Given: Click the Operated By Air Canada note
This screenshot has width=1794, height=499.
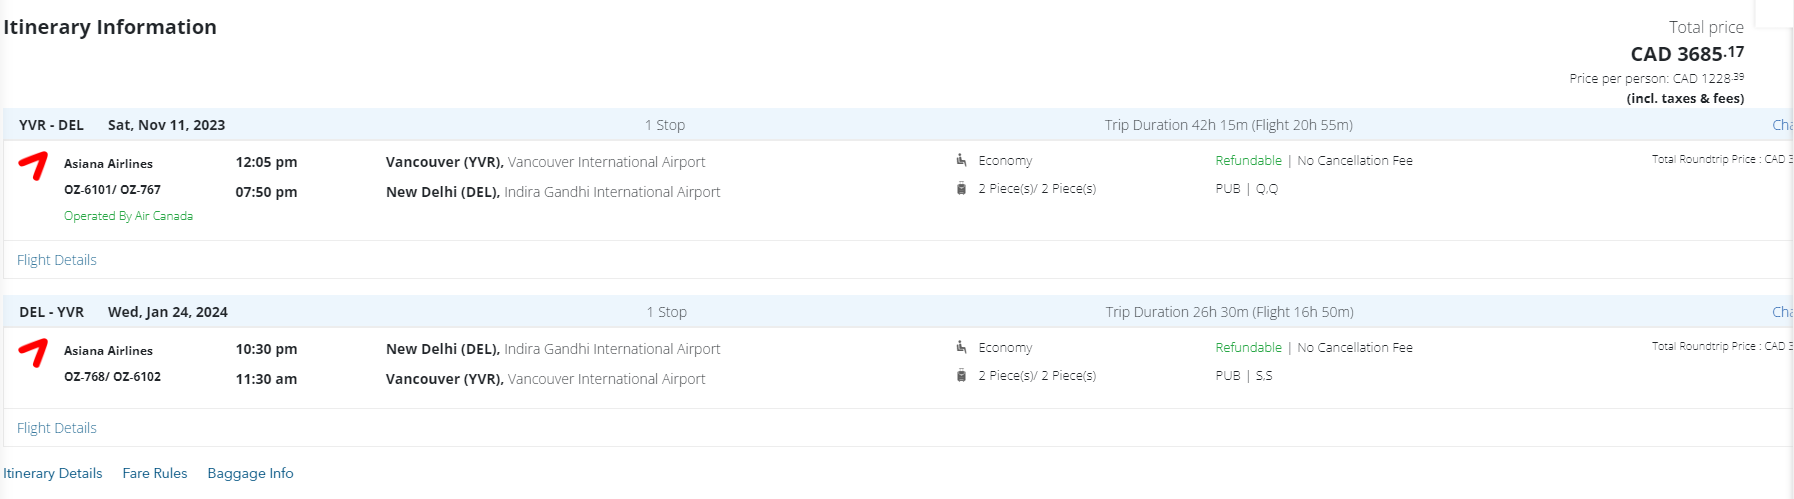Looking at the screenshot, I should click(x=128, y=216).
